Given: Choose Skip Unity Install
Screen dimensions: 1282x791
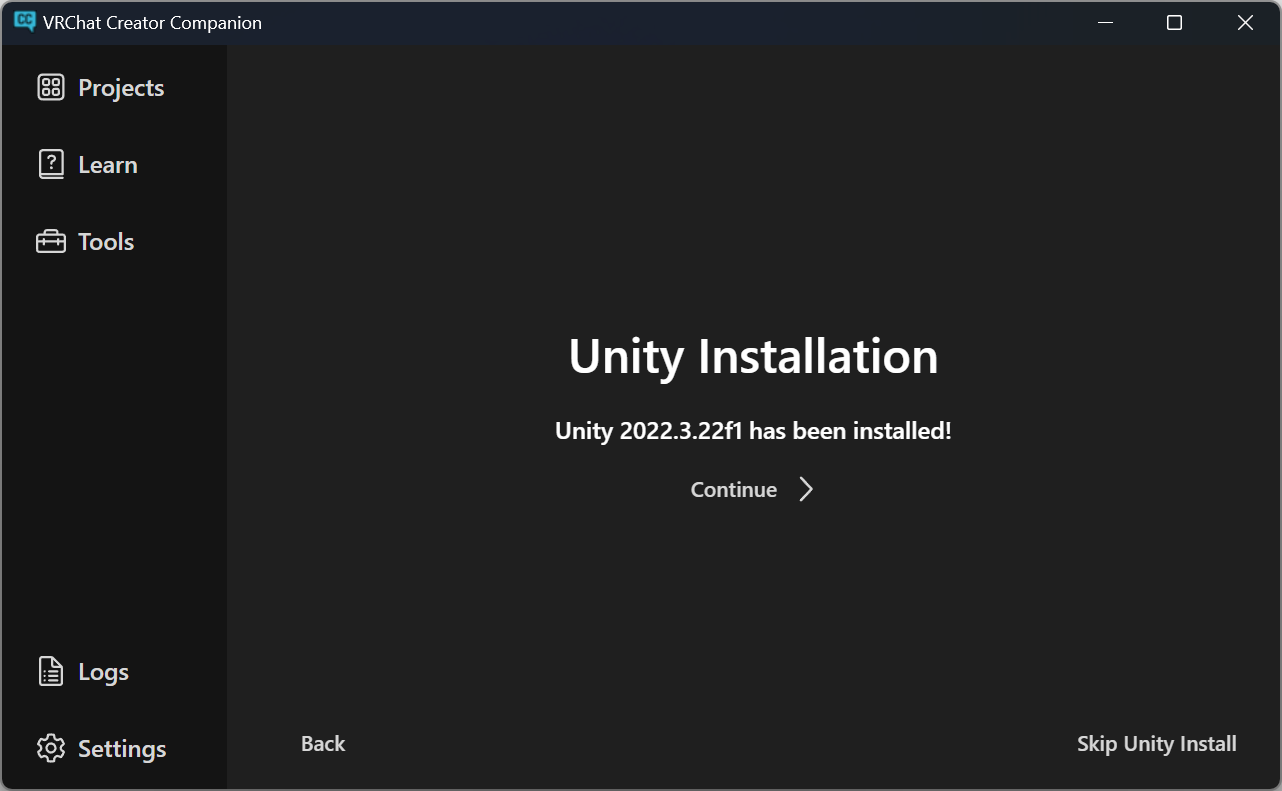Looking at the screenshot, I should 1157,743.
